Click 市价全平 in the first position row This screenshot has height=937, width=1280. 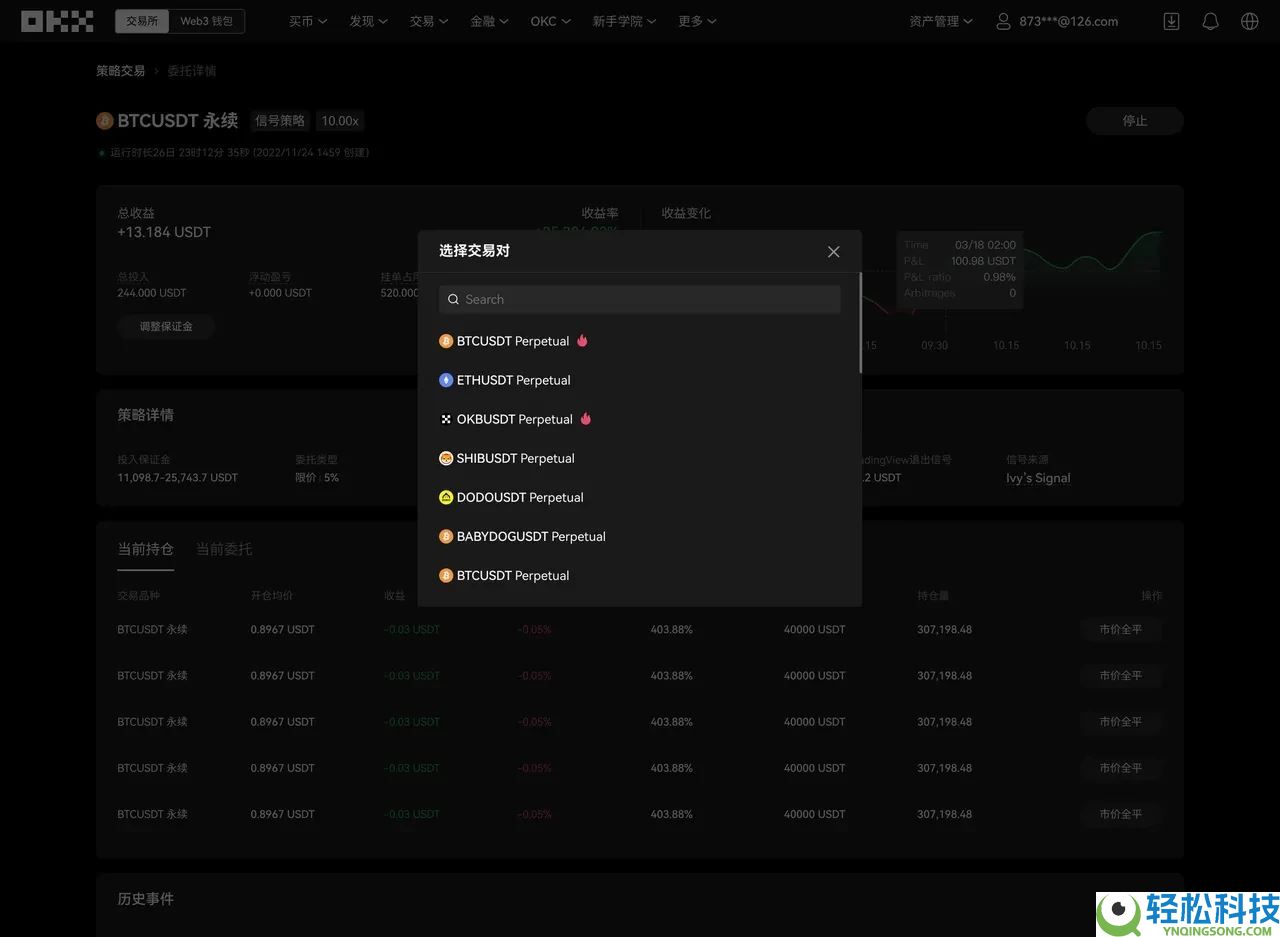click(x=1120, y=630)
